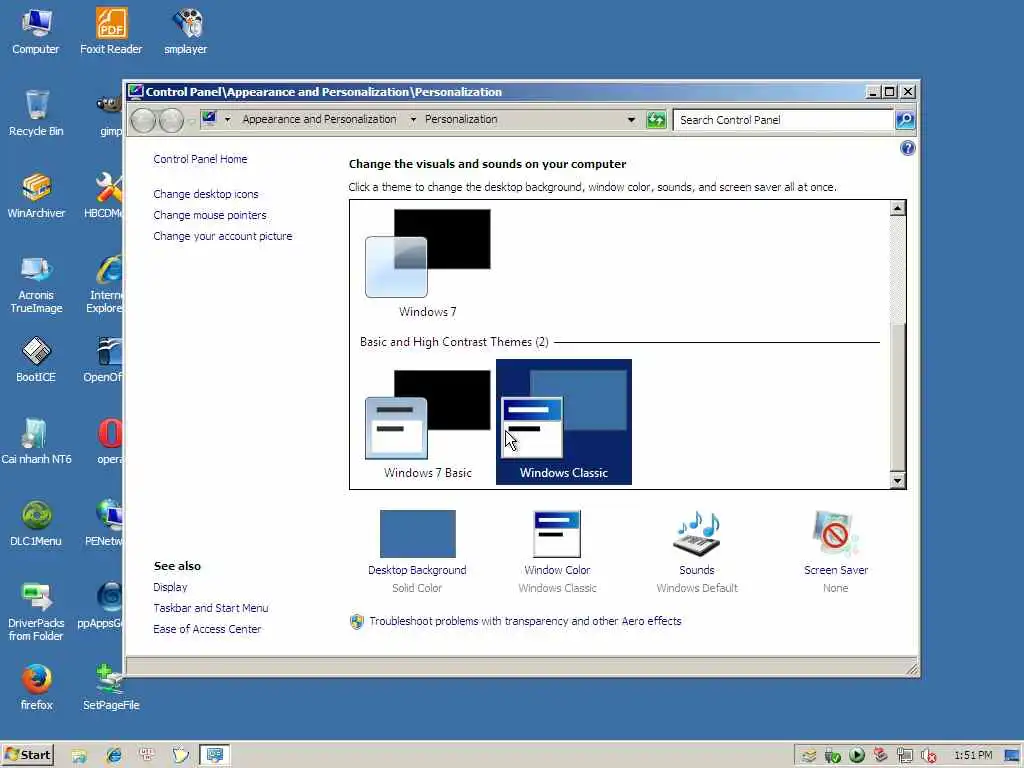Click Change mouse pointers link

pyautogui.click(x=210, y=215)
